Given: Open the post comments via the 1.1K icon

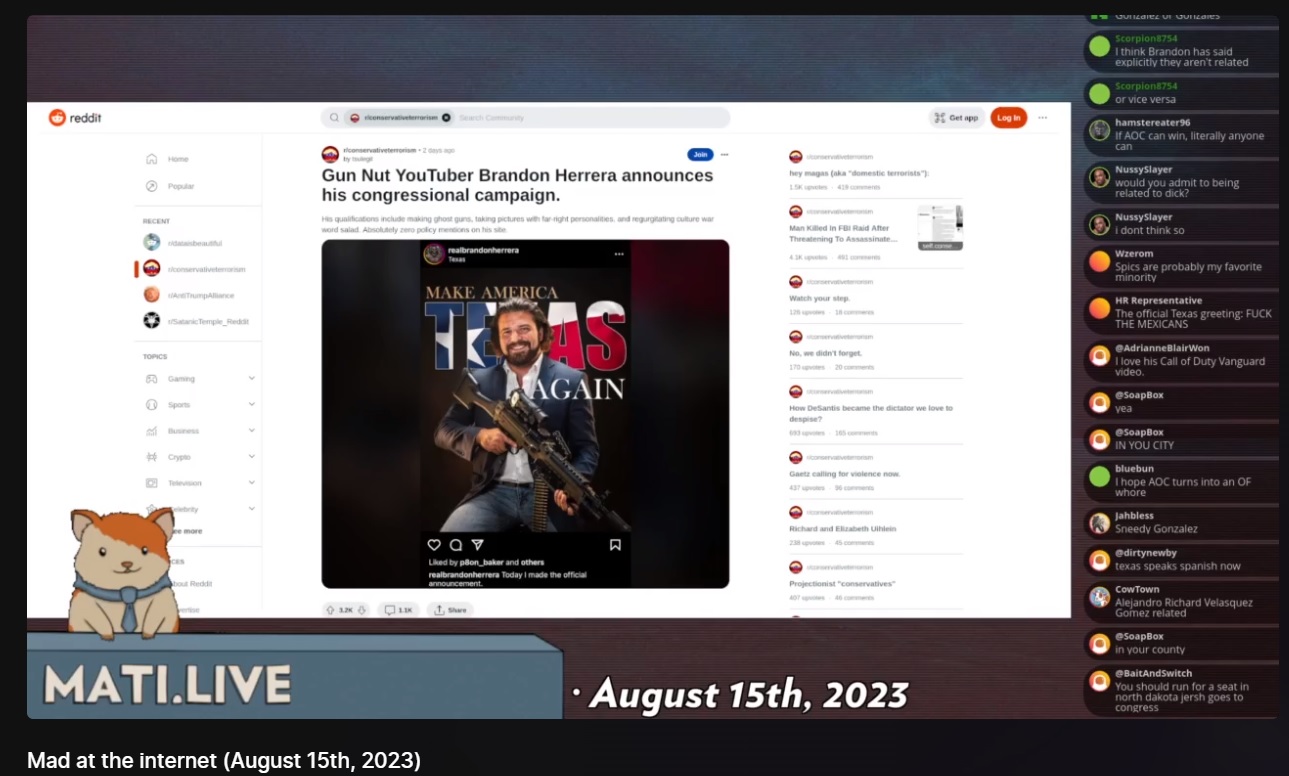Looking at the screenshot, I should pos(398,609).
